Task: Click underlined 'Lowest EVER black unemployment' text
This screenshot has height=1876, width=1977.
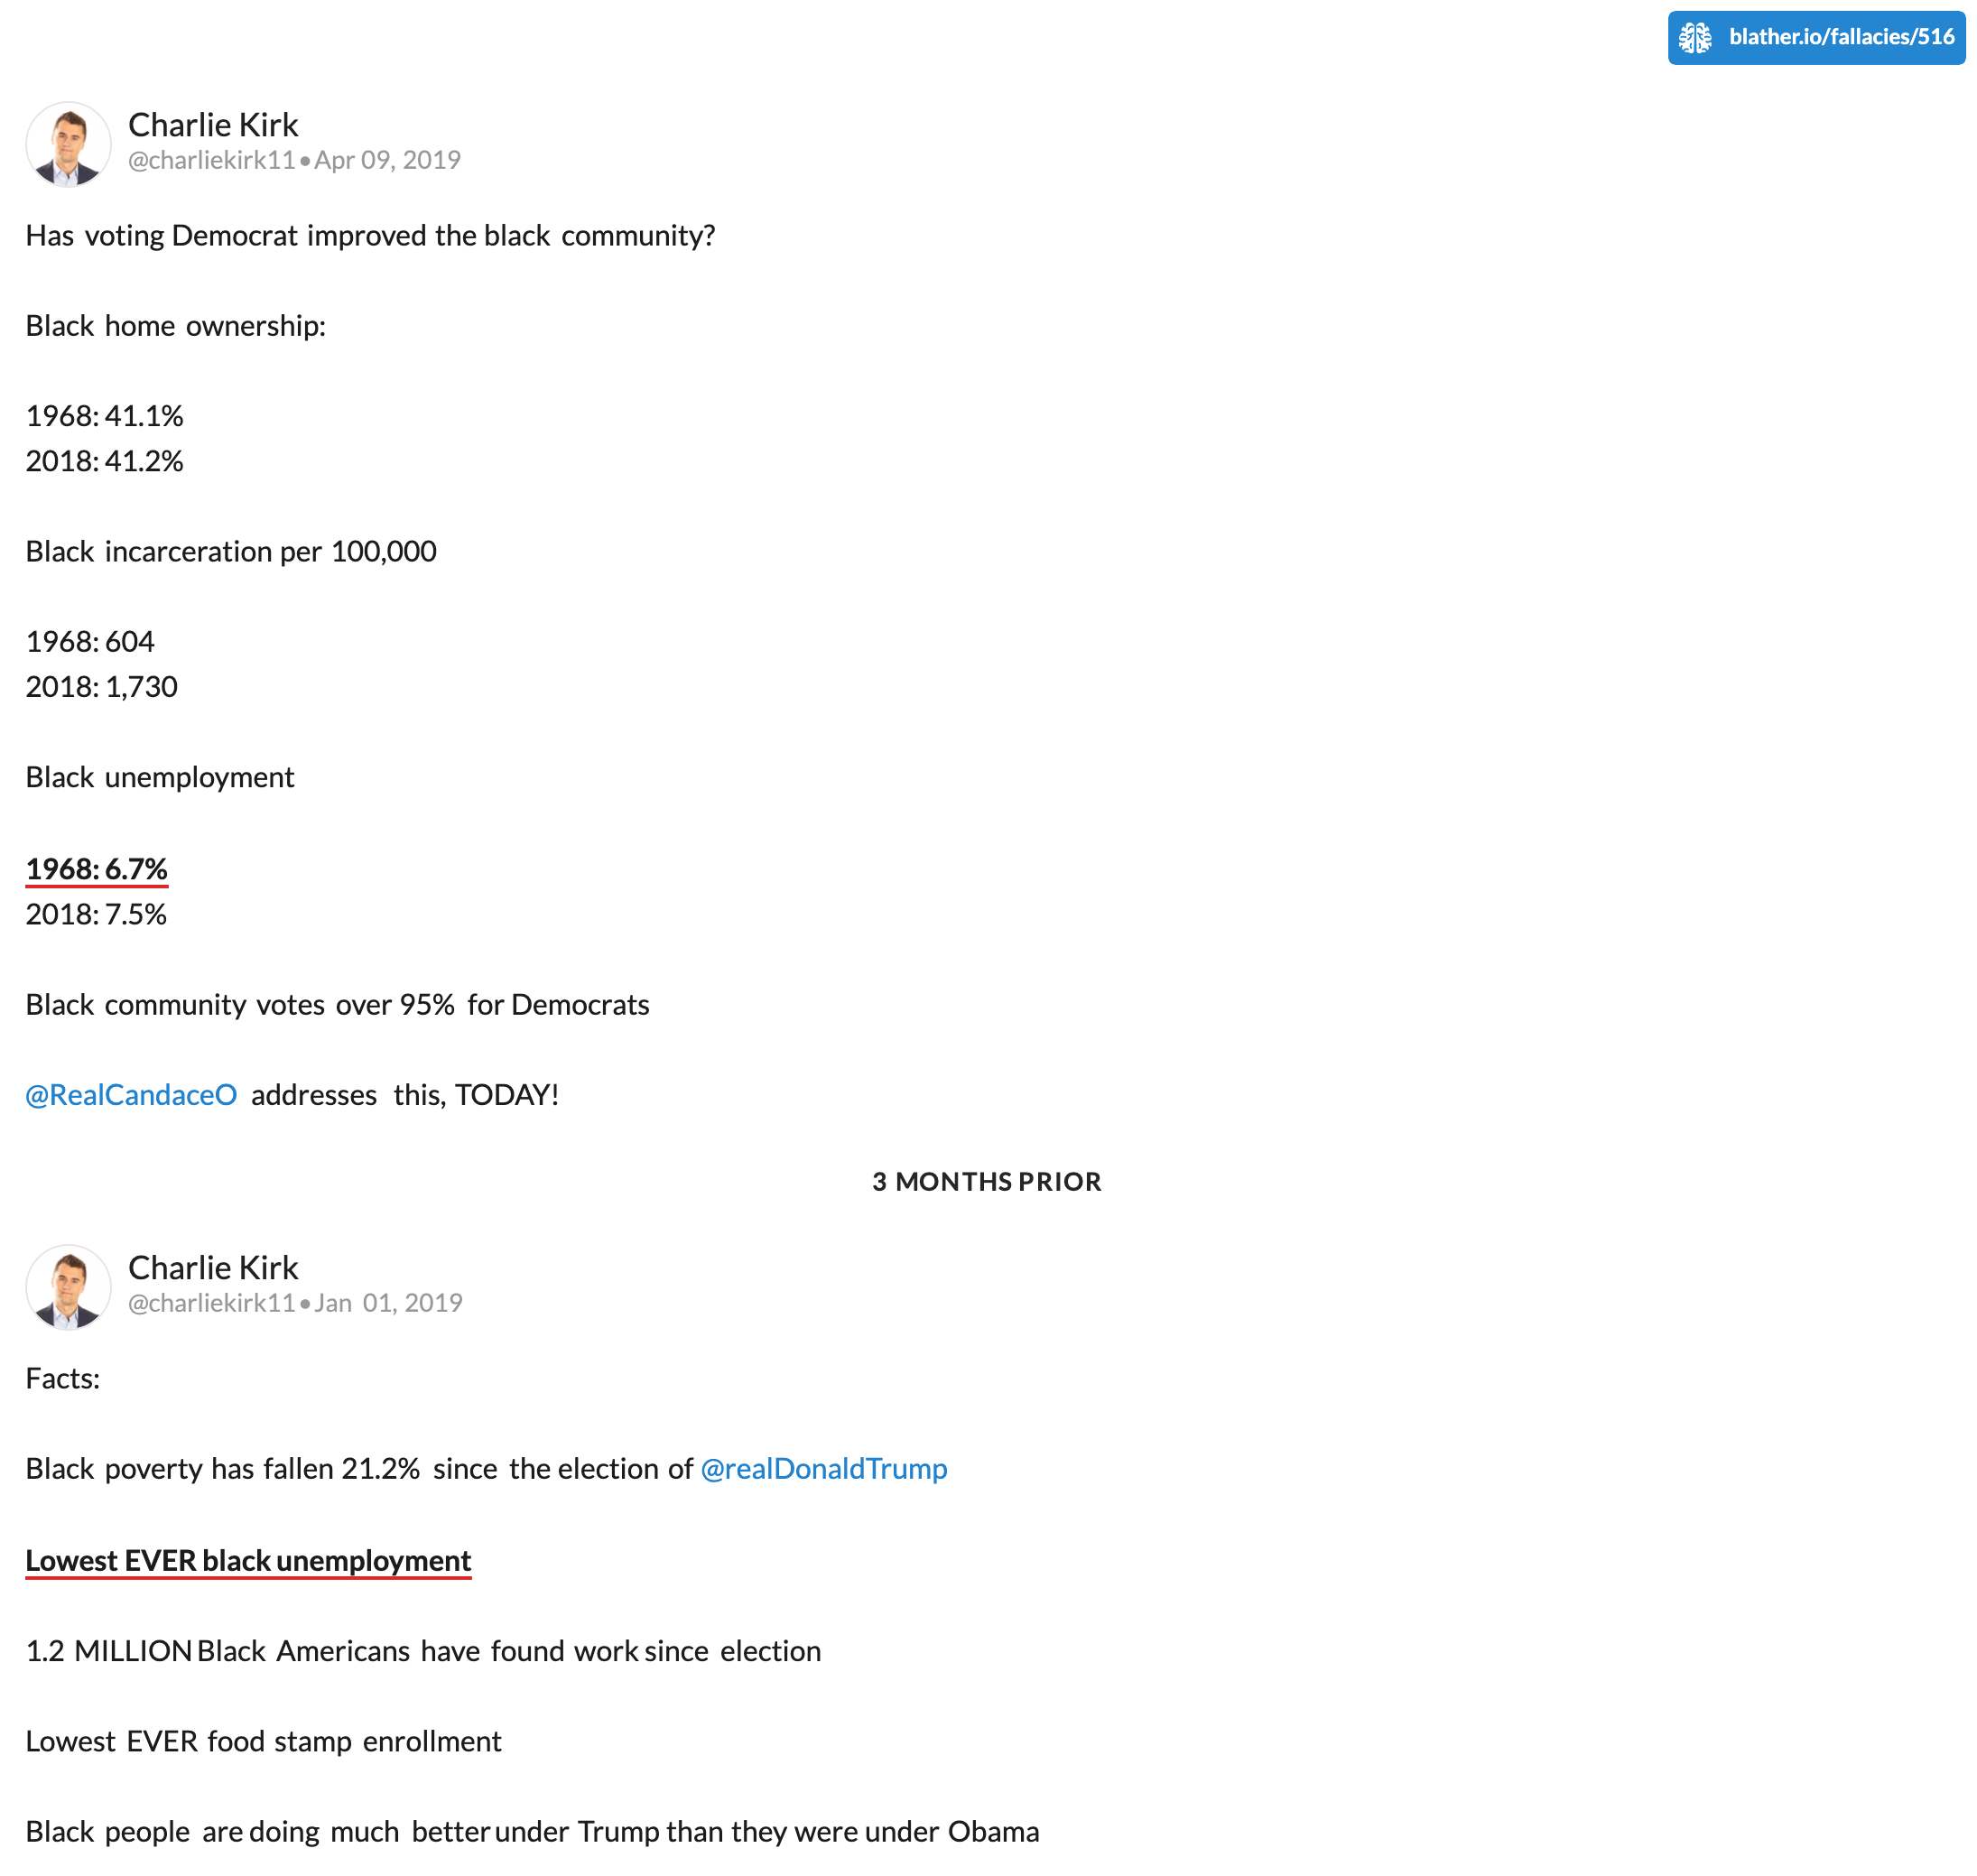Action: [x=248, y=1561]
